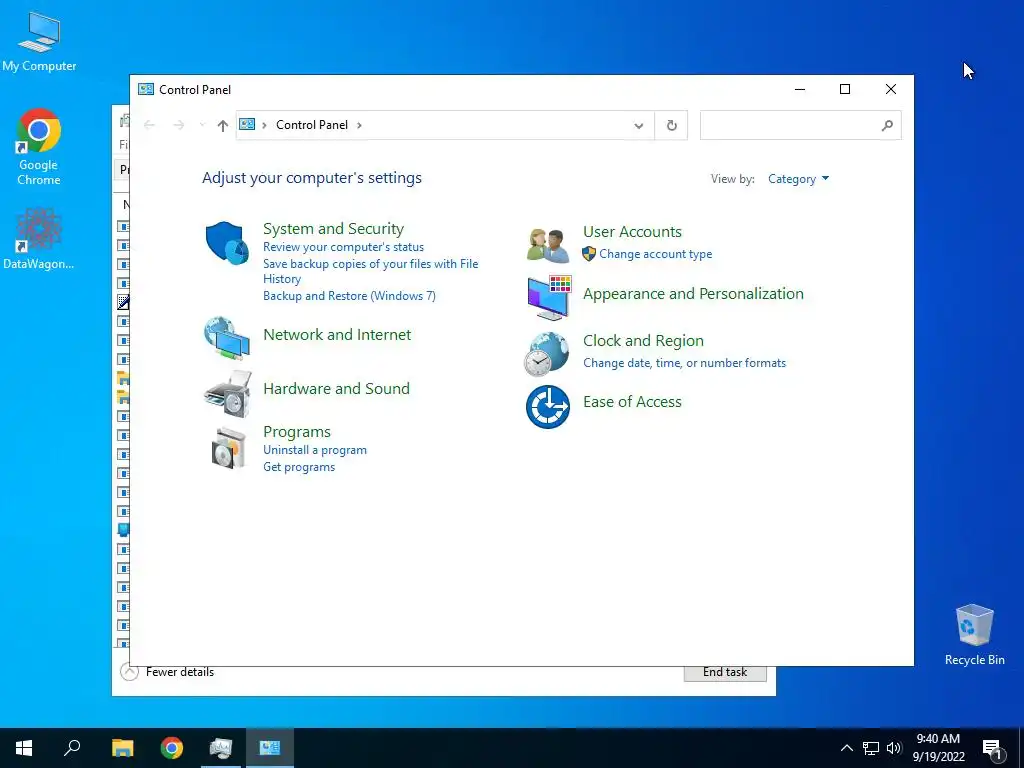
Task: Click the taskbar clock and date
Action: [938, 748]
